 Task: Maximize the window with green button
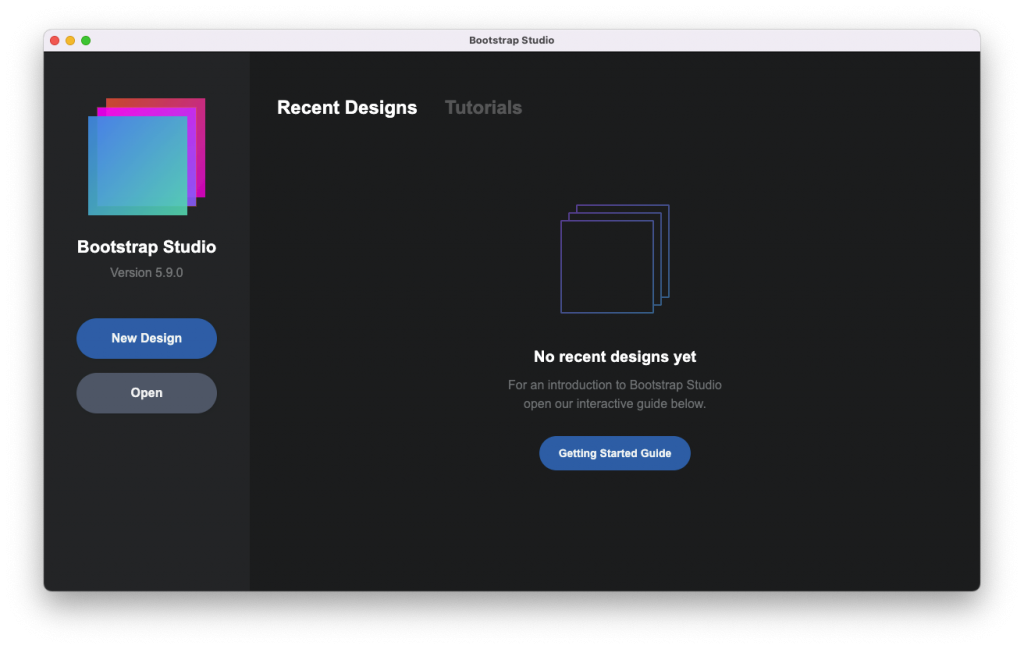(86, 40)
